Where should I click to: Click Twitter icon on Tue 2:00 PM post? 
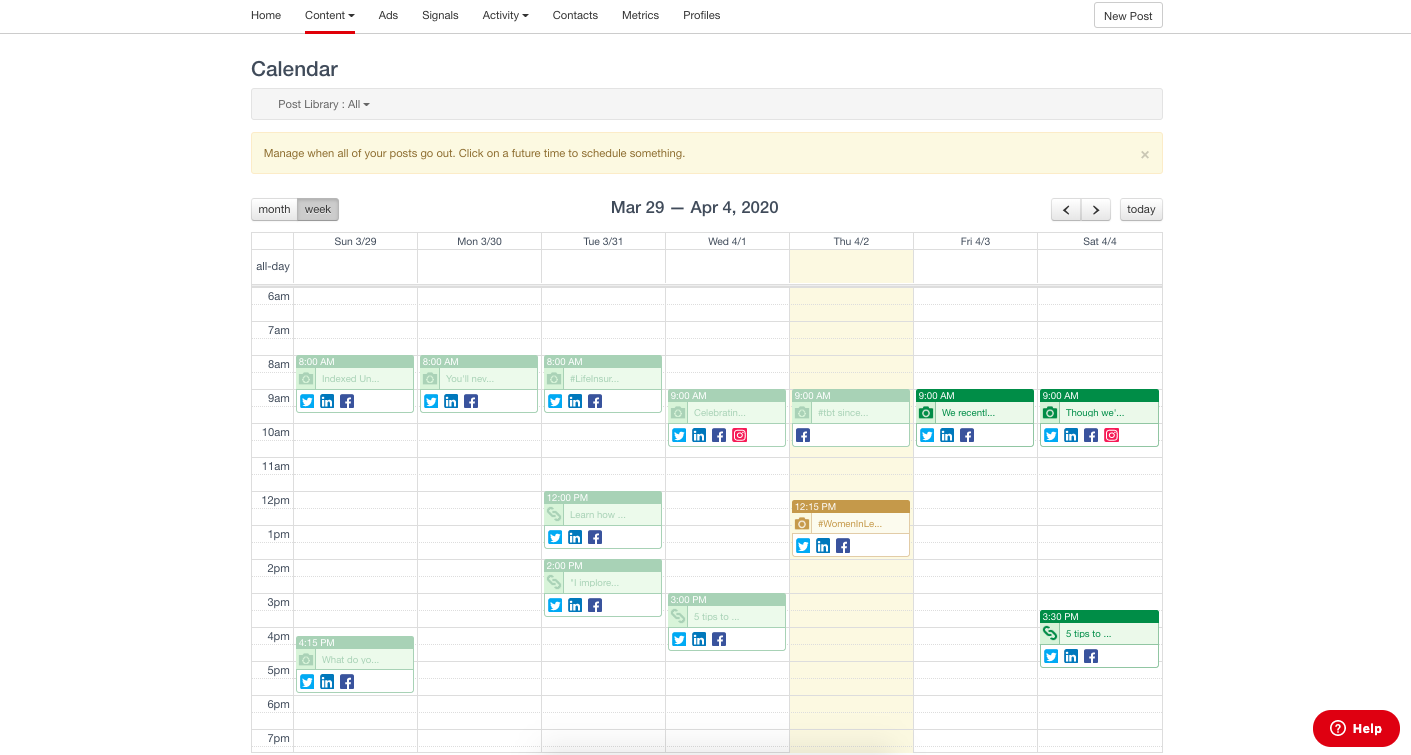point(555,606)
